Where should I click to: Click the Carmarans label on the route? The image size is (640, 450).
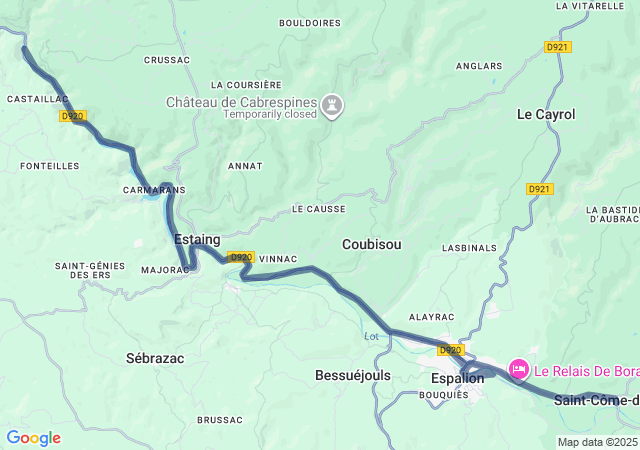click(x=154, y=190)
